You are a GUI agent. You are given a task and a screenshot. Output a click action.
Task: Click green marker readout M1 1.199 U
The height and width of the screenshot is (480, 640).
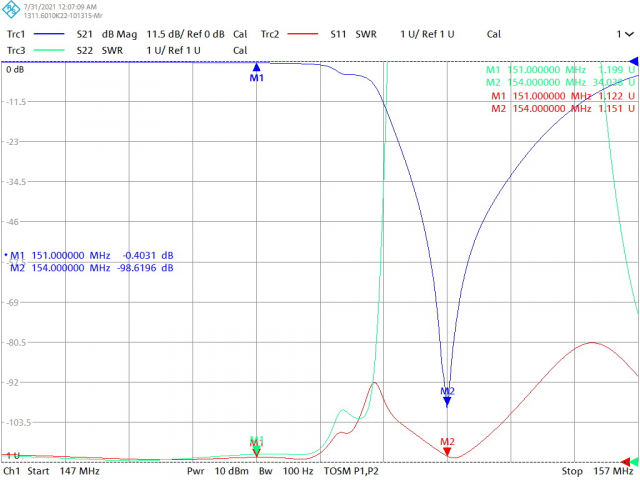560,70
